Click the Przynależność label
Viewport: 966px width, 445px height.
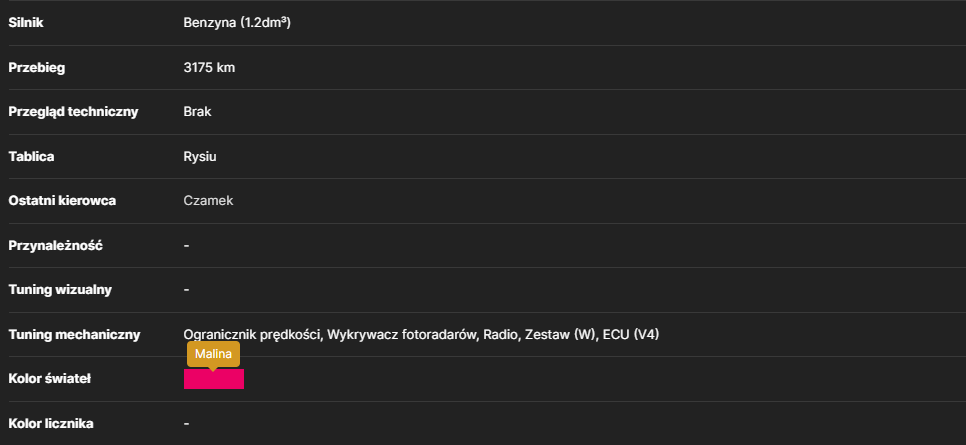click(55, 245)
